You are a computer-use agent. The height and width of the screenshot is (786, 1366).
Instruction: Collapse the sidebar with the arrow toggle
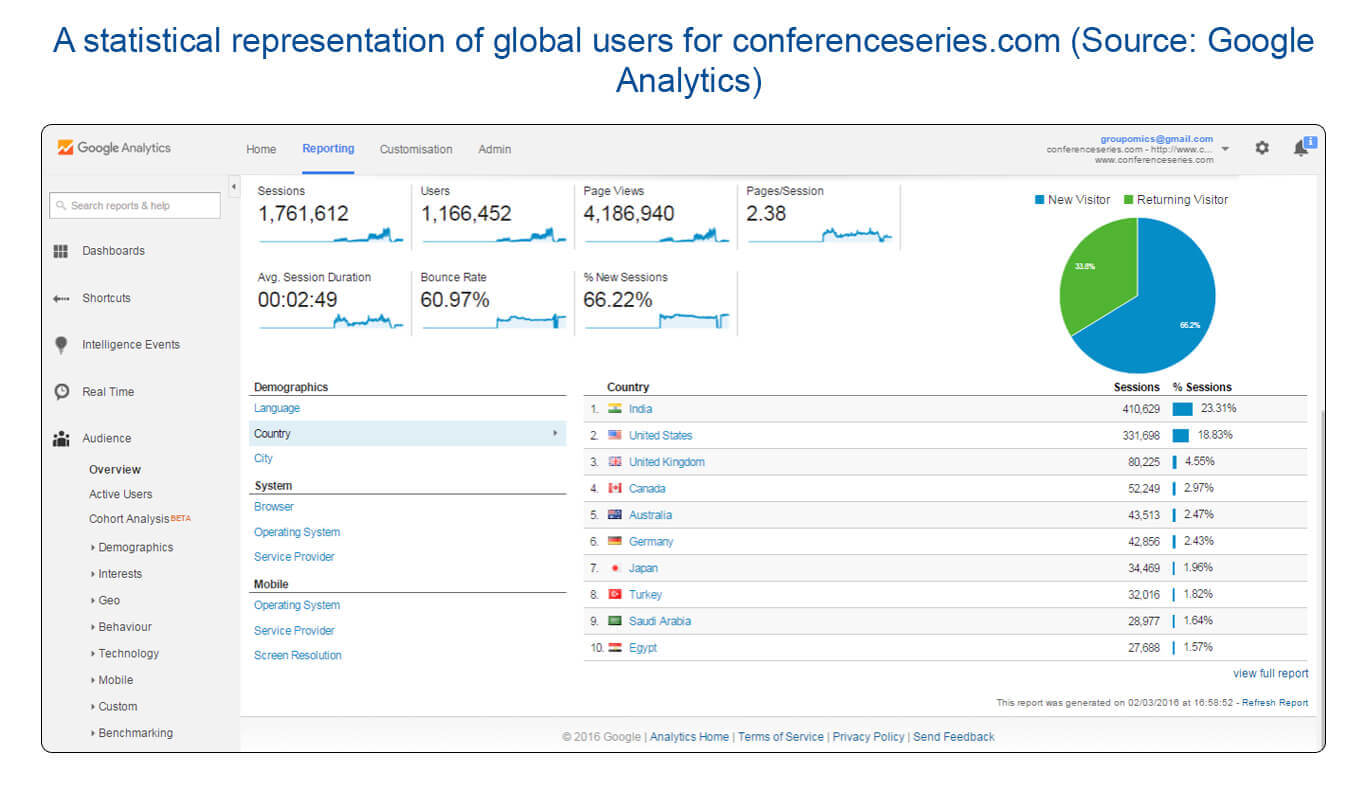click(234, 187)
